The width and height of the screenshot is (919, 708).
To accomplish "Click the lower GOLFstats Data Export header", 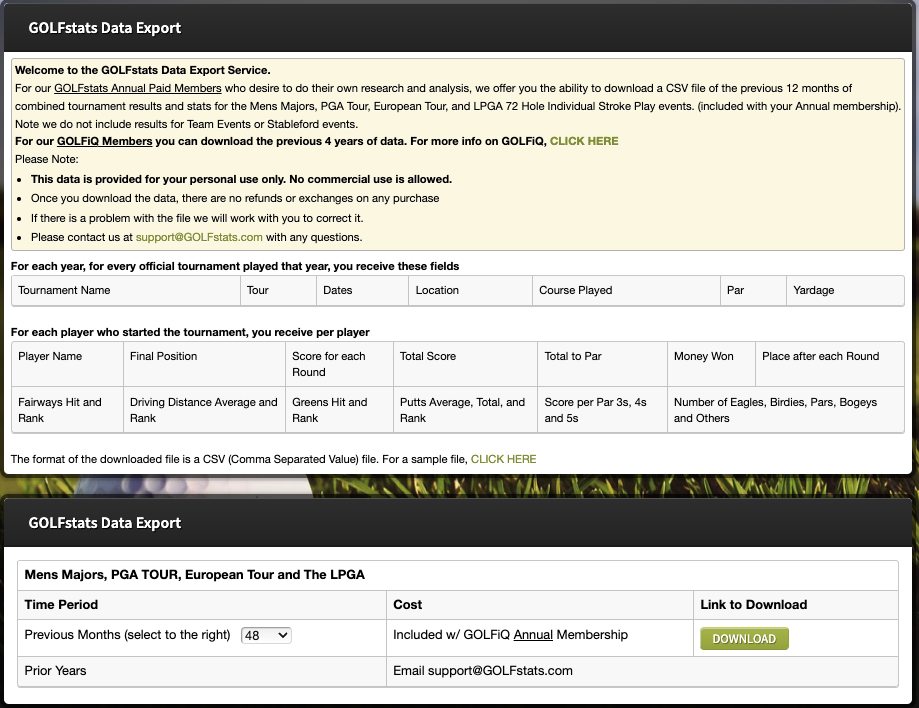I will (x=105, y=523).
